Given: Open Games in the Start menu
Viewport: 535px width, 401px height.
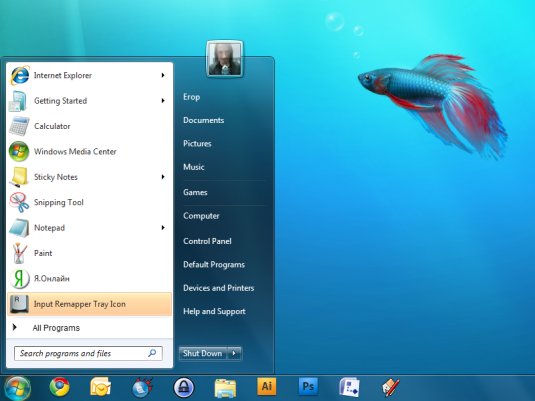Looking at the screenshot, I should (195, 192).
